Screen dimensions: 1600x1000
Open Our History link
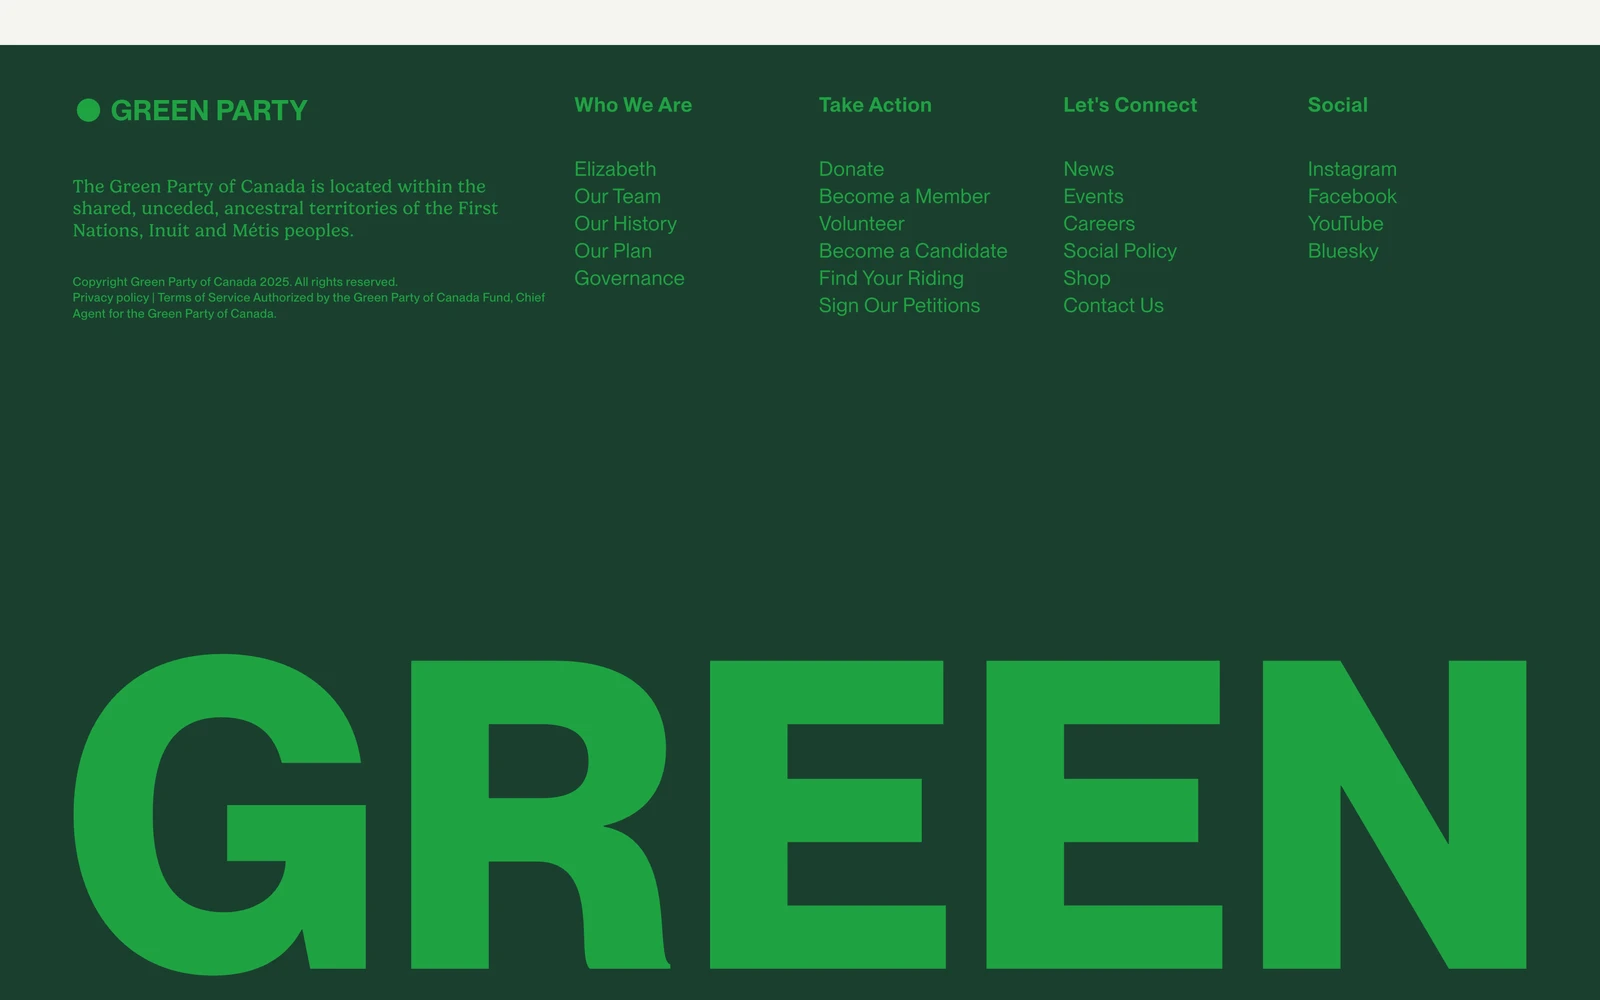(x=625, y=223)
